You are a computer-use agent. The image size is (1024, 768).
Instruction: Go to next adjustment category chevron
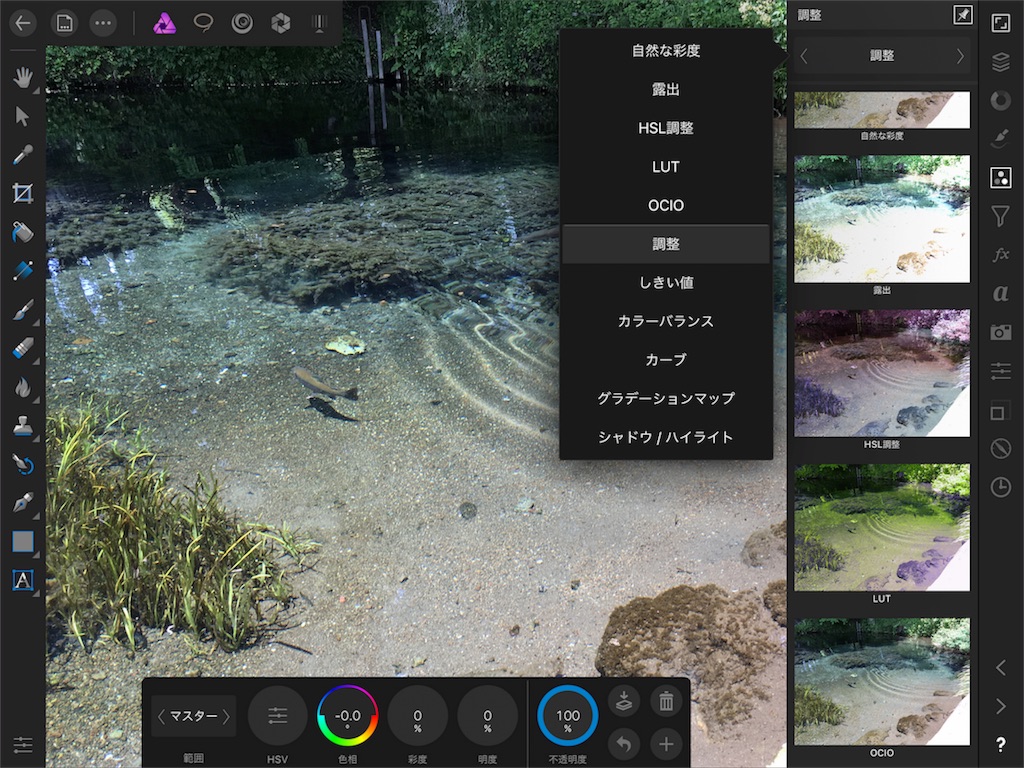pyautogui.click(x=960, y=56)
